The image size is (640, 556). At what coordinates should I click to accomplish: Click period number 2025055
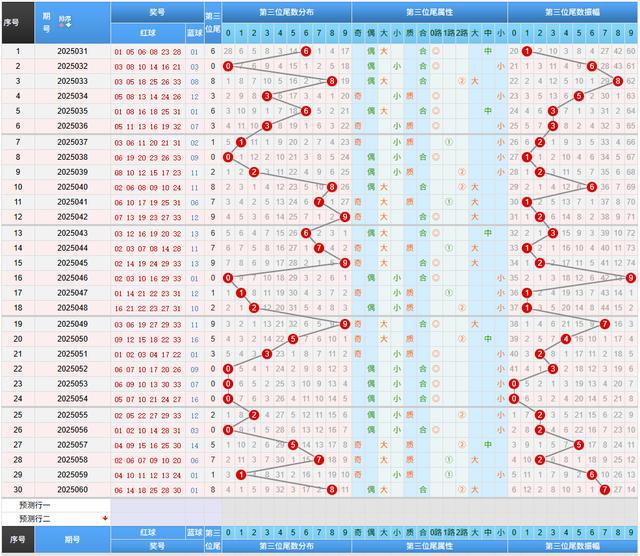(x=72, y=415)
